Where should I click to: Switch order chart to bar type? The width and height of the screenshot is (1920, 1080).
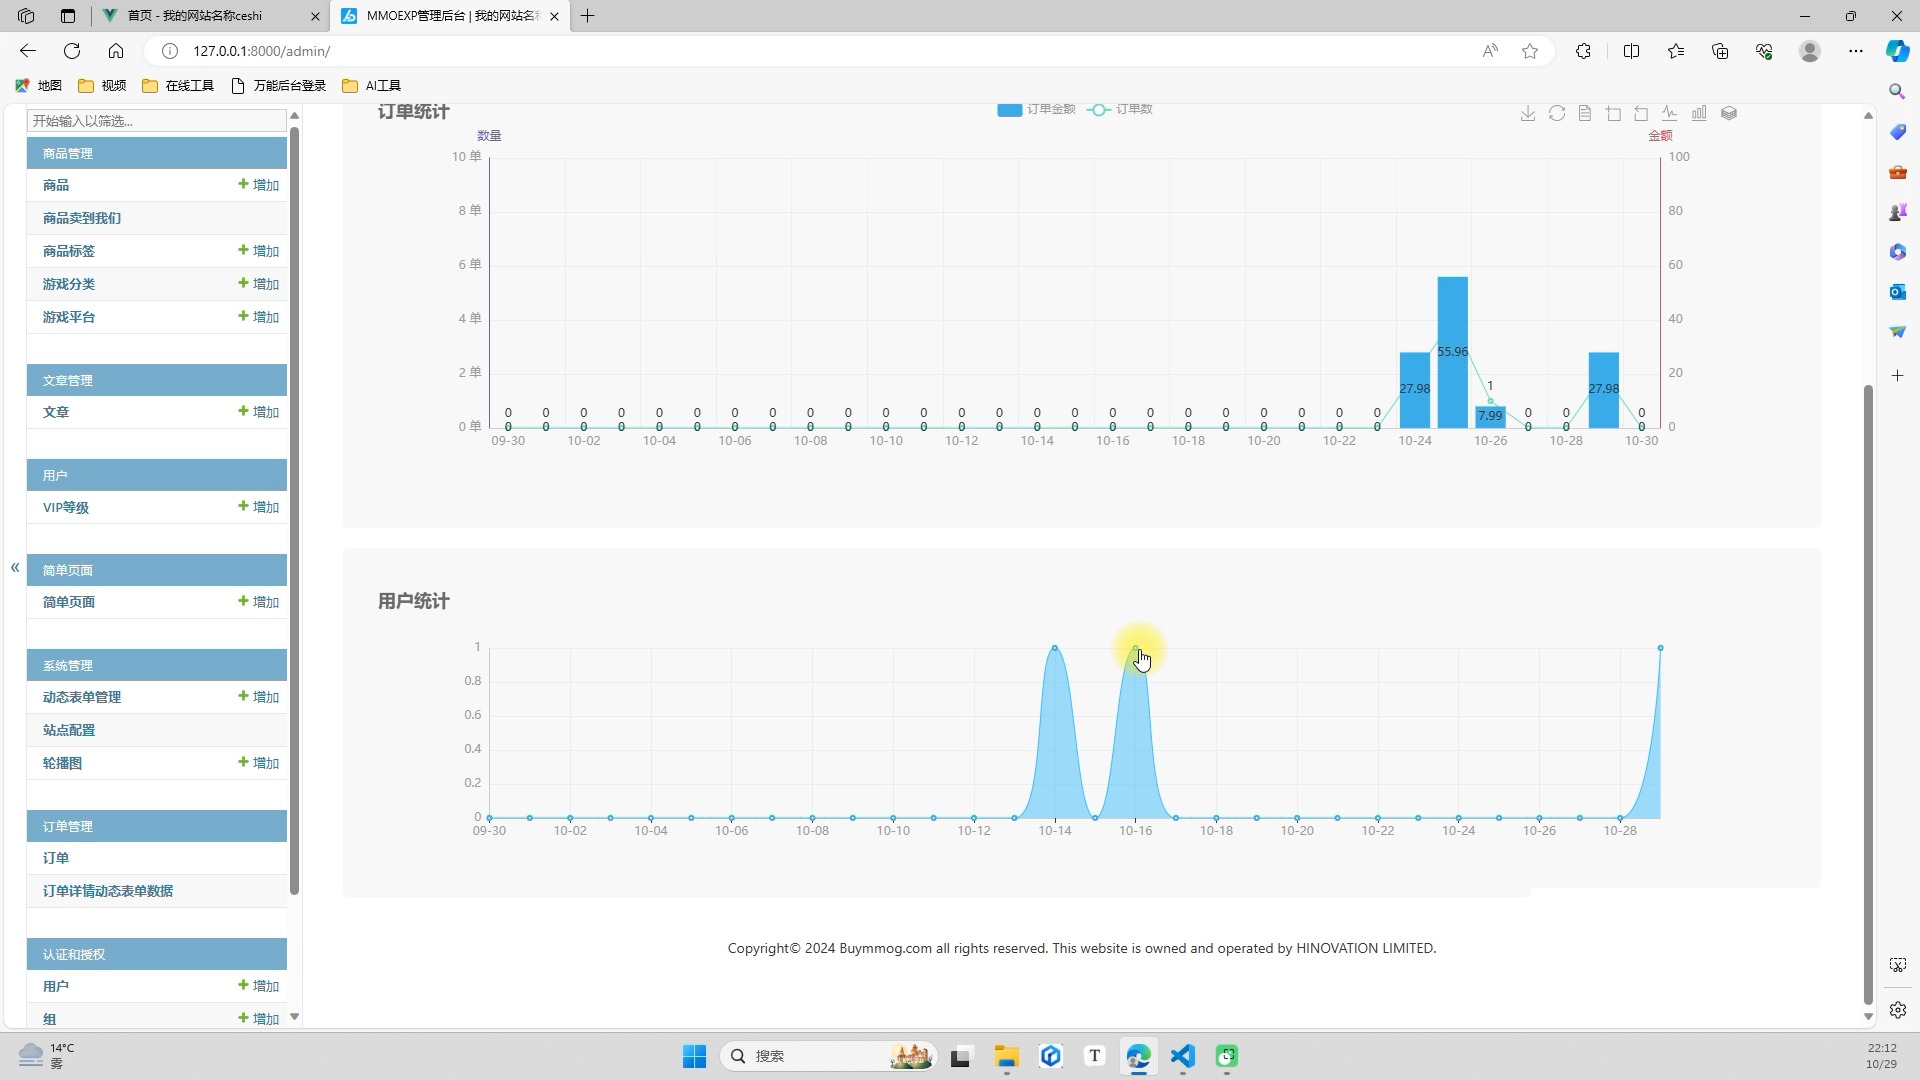coord(1699,114)
